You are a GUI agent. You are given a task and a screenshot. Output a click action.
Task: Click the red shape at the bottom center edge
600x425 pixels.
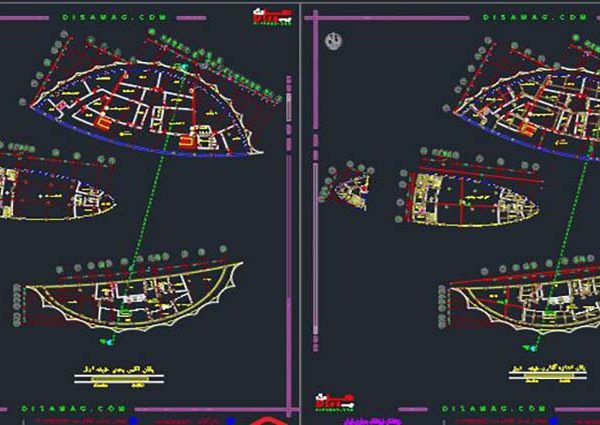267,420
